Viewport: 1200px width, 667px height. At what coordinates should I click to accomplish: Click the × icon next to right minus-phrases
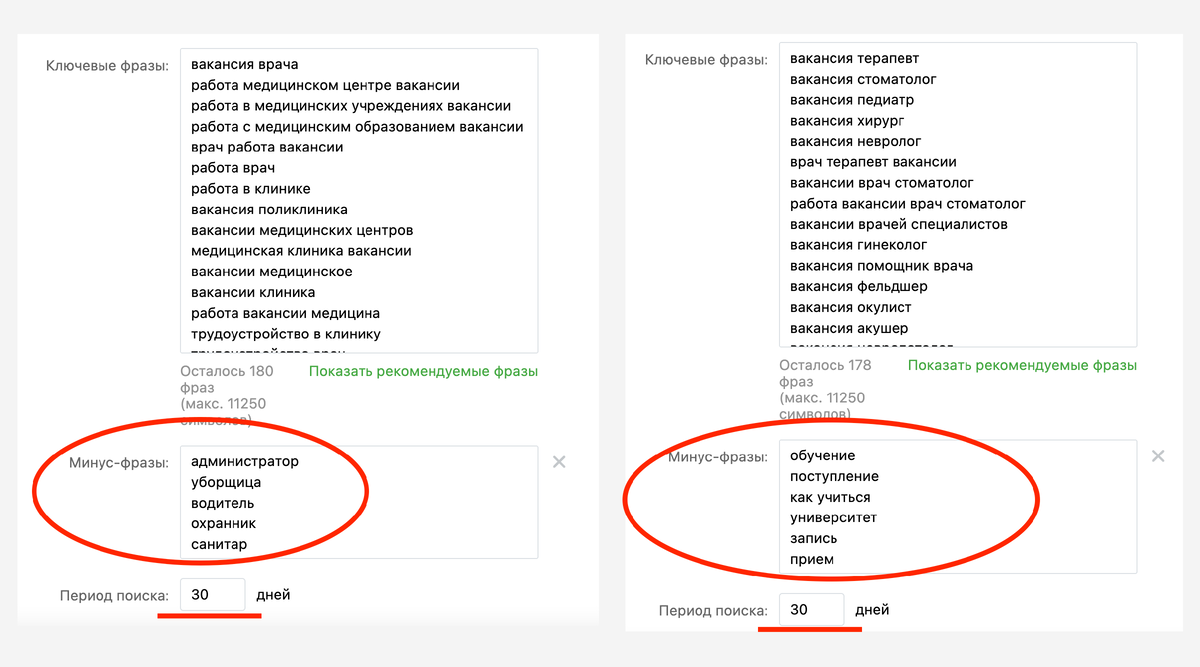pyautogui.click(x=1157, y=455)
